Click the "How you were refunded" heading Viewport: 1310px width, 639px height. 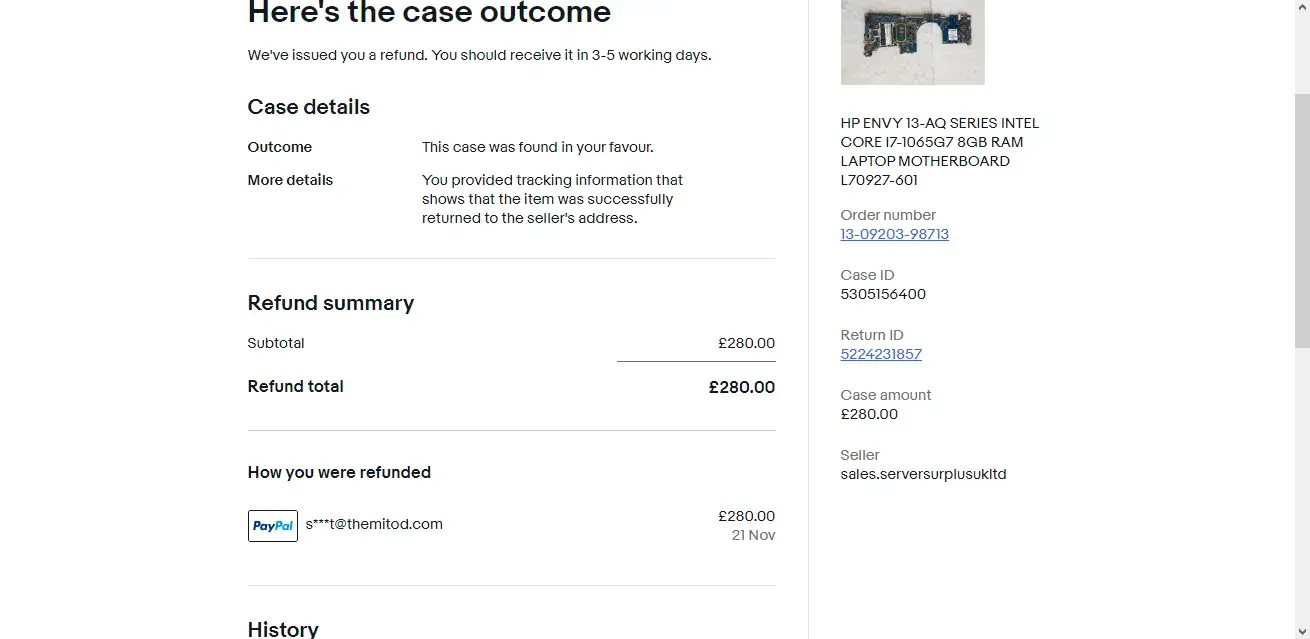(x=339, y=472)
